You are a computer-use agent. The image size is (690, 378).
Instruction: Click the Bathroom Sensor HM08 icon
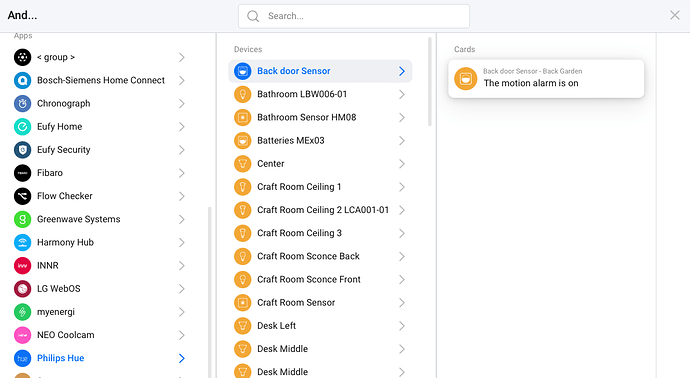[242, 117]
